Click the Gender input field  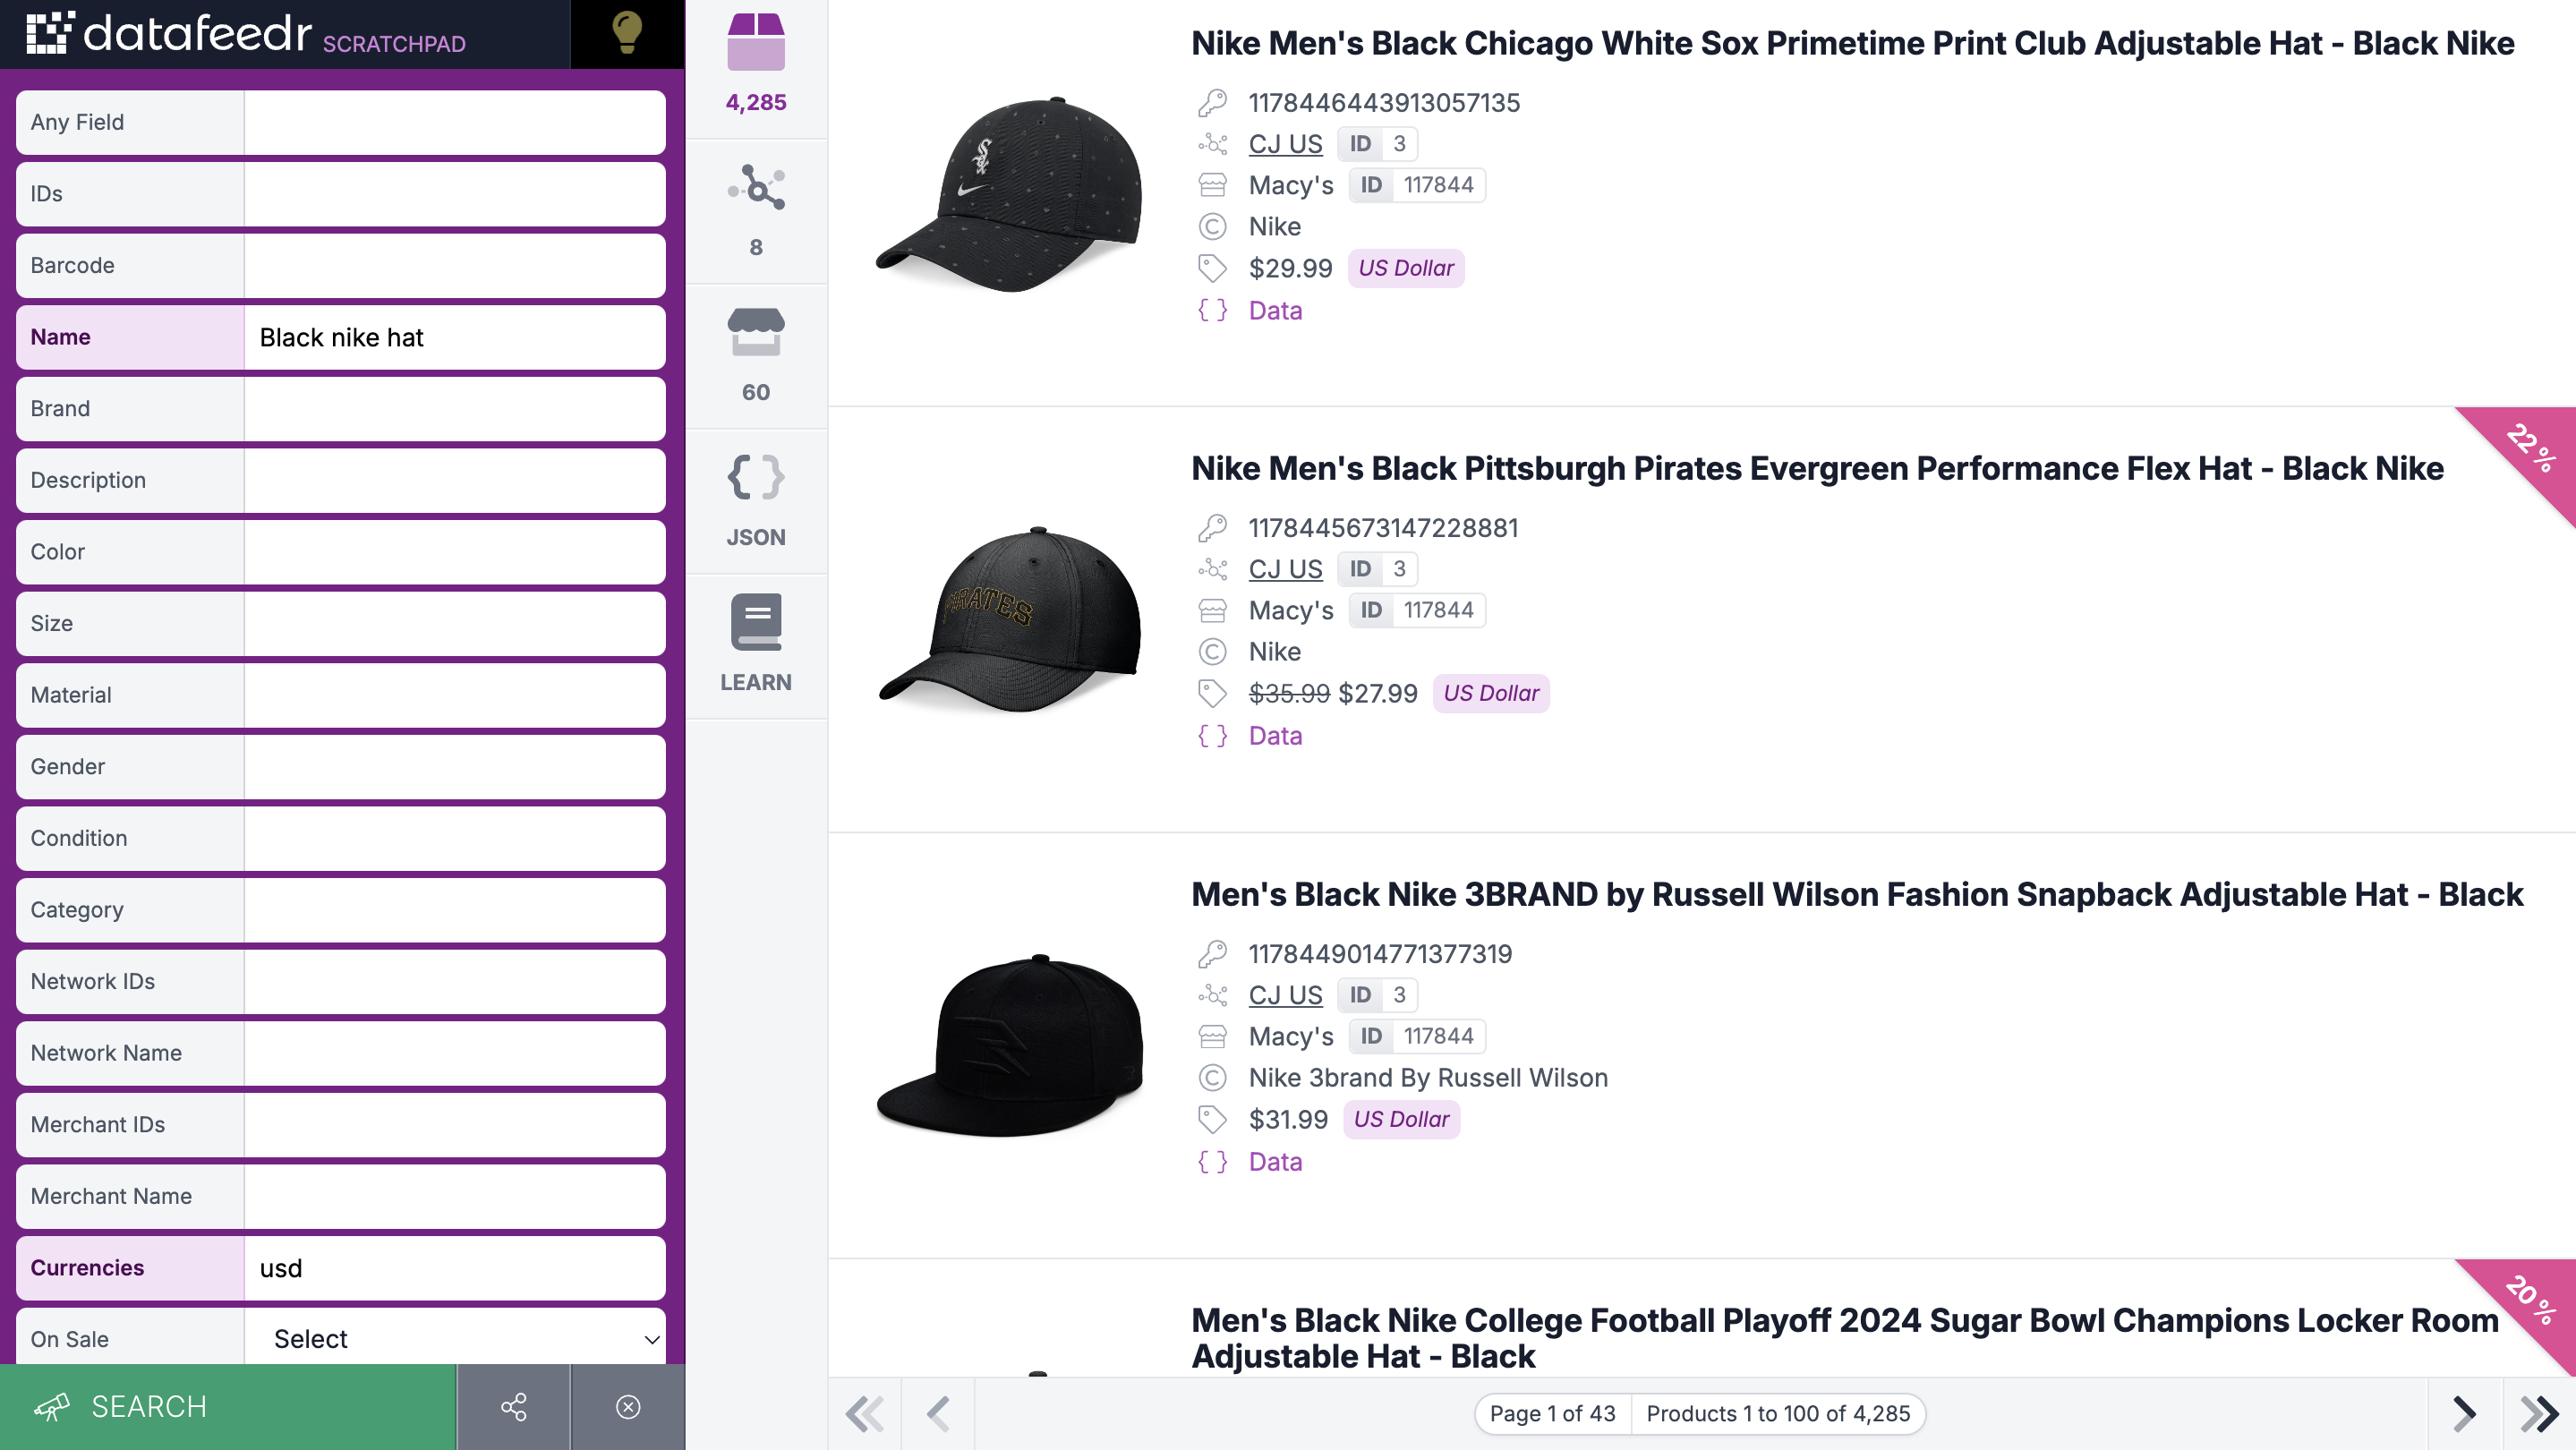(x=455, y=767)
